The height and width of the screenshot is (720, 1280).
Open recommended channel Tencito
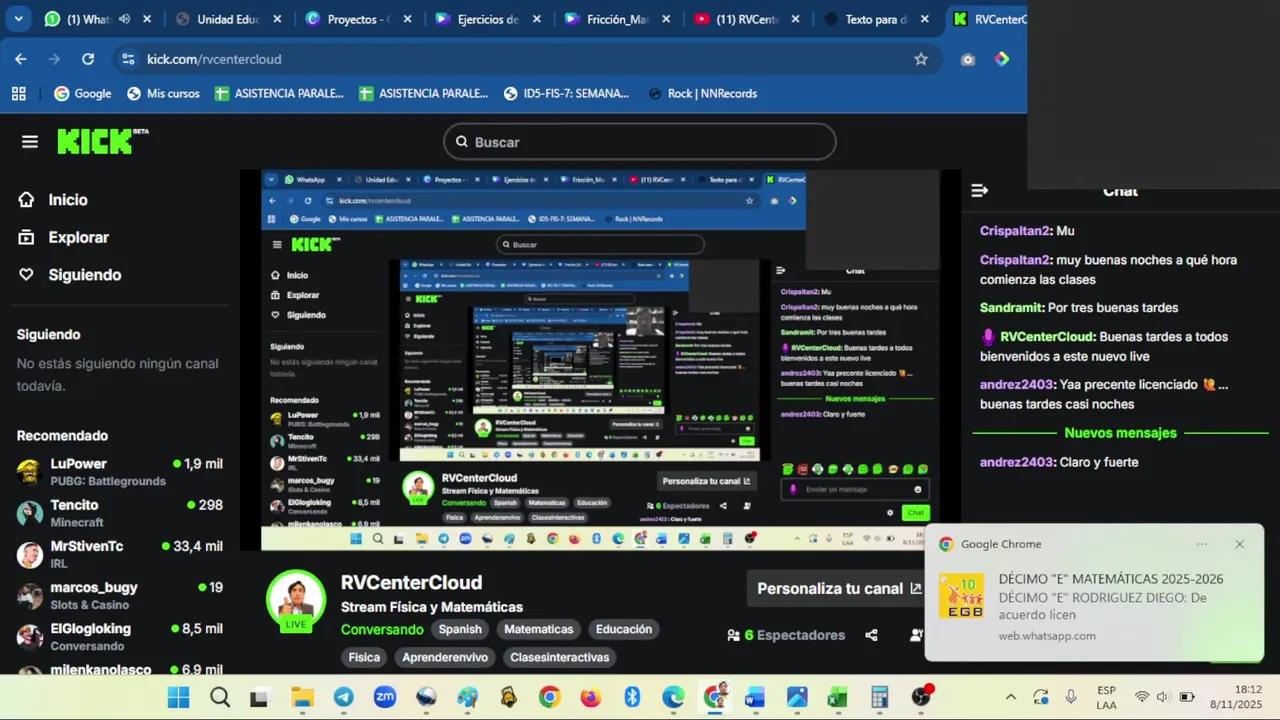point(120,513)
